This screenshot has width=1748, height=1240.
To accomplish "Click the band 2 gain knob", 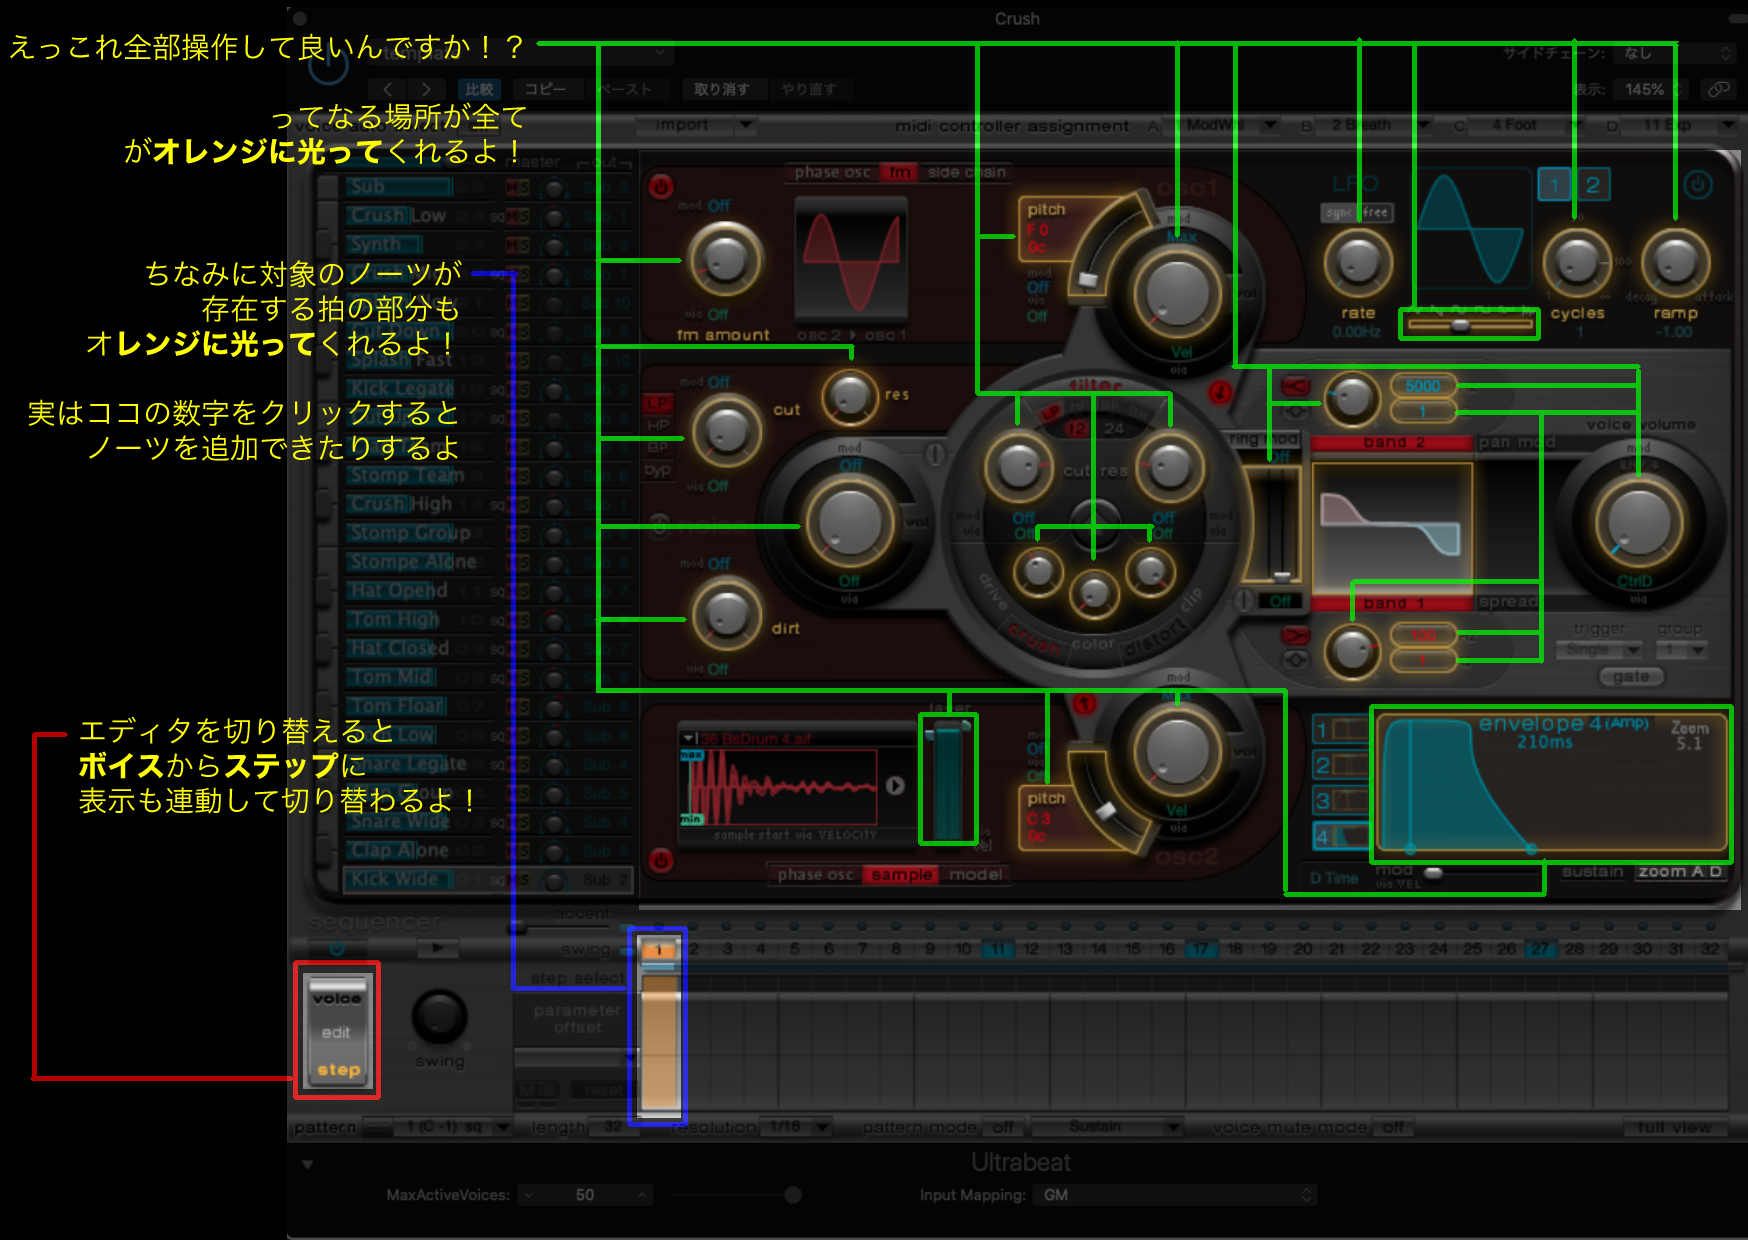I will point(1352,398).
